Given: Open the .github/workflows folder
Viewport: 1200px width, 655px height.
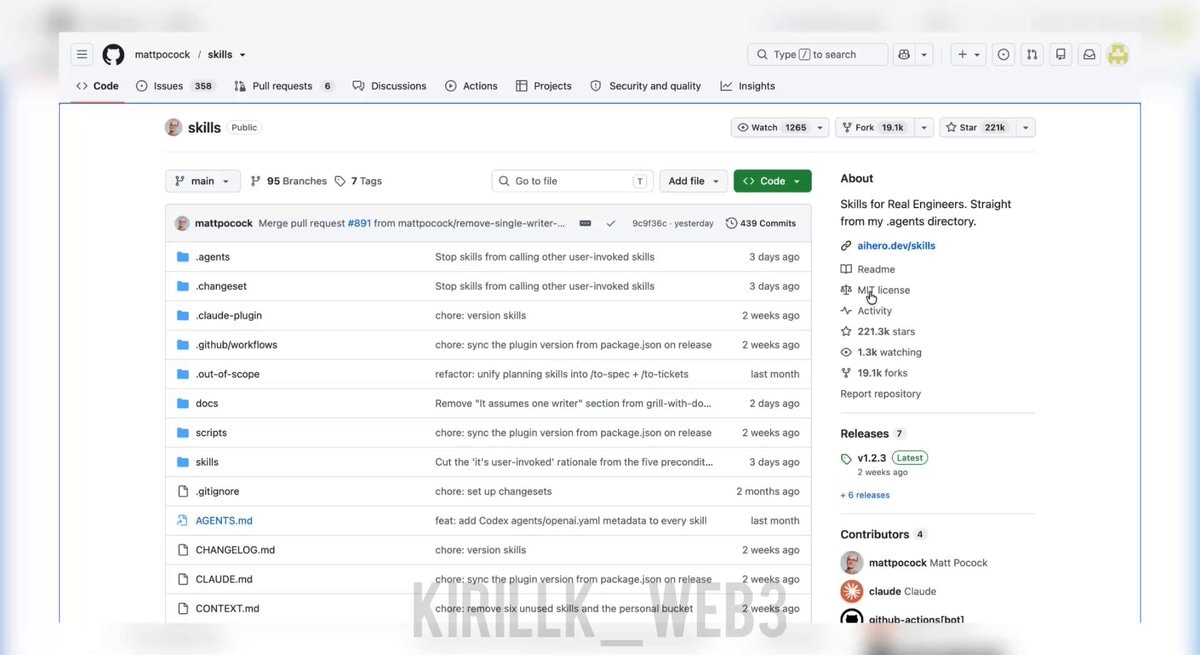Looking at the screenshot, I should pyautogui.click(x=236, y=345).
